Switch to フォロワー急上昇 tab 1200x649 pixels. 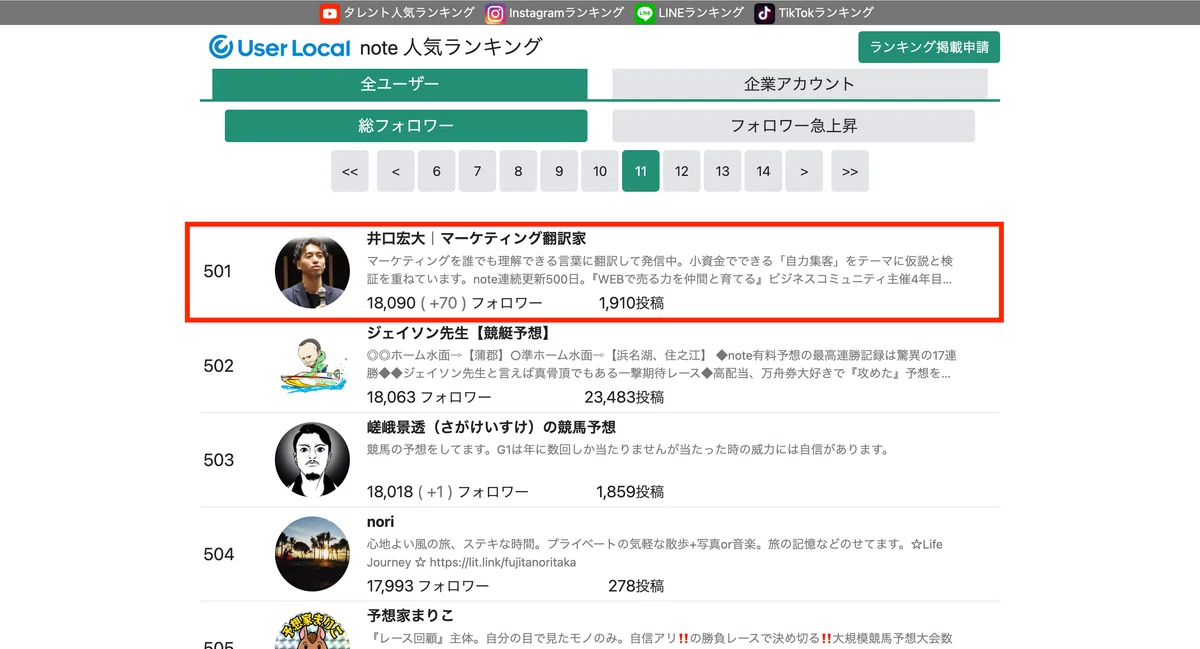[794, 126]
